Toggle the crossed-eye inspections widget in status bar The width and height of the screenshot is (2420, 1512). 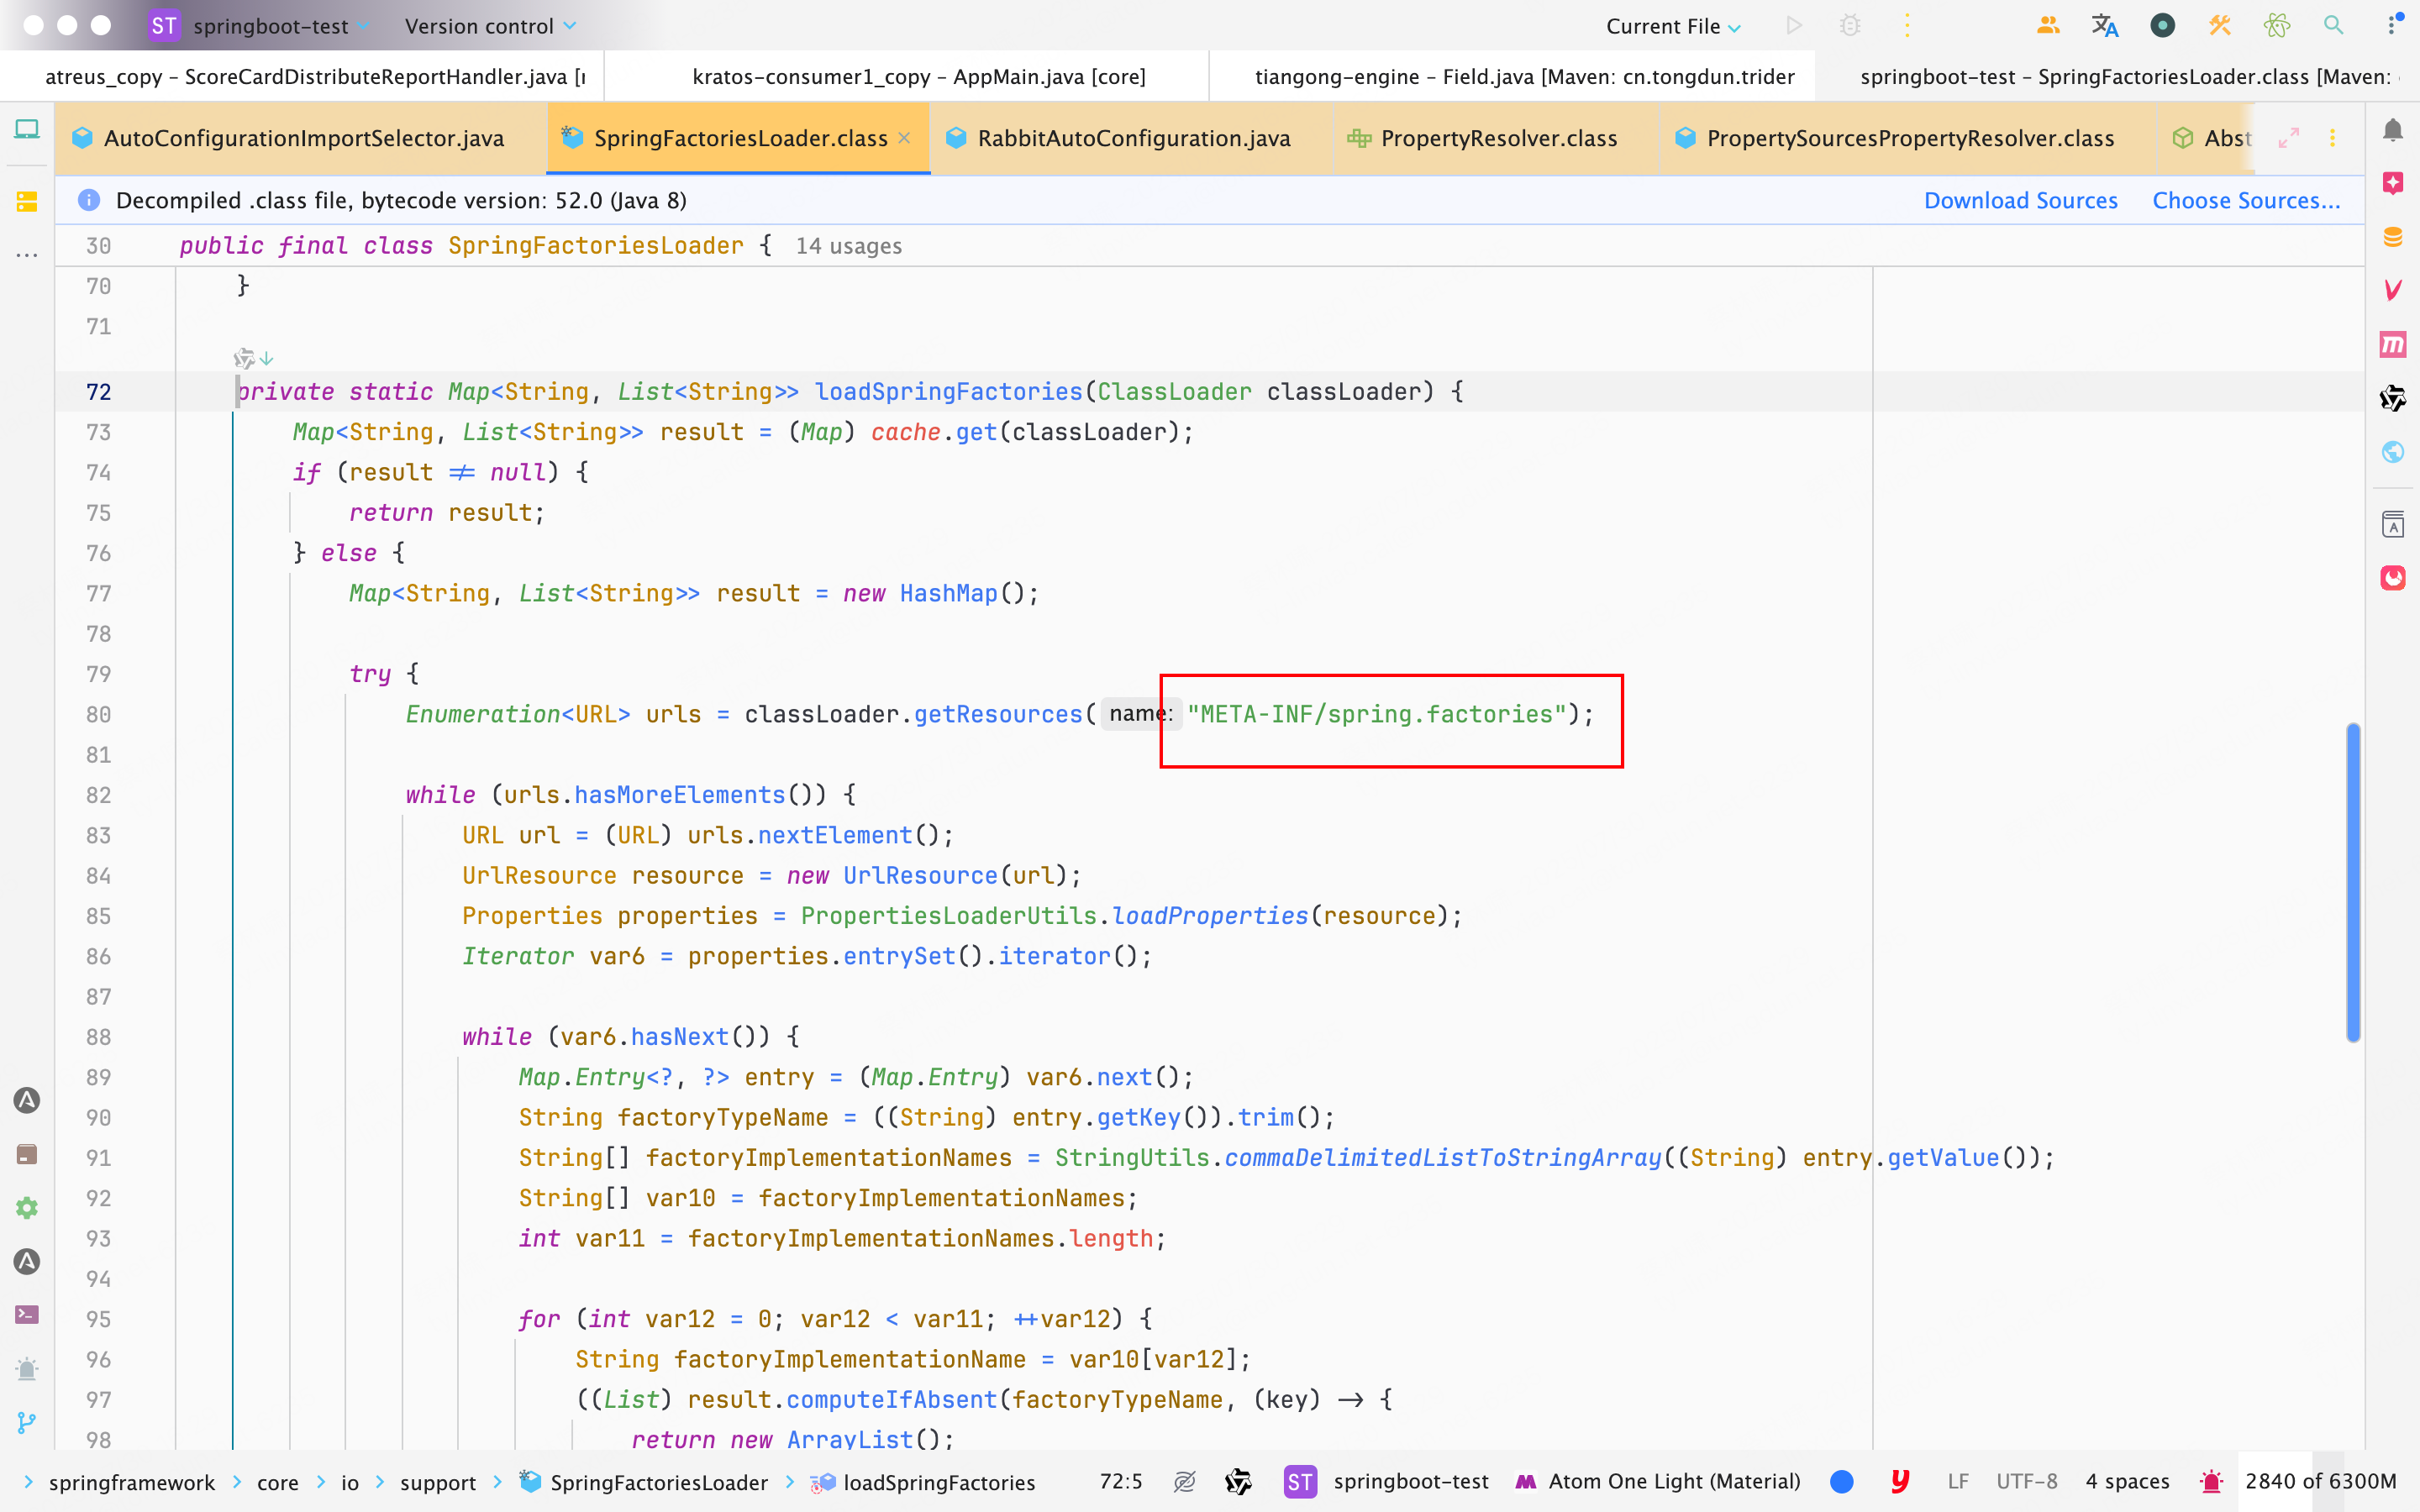coord(1184,1481)
